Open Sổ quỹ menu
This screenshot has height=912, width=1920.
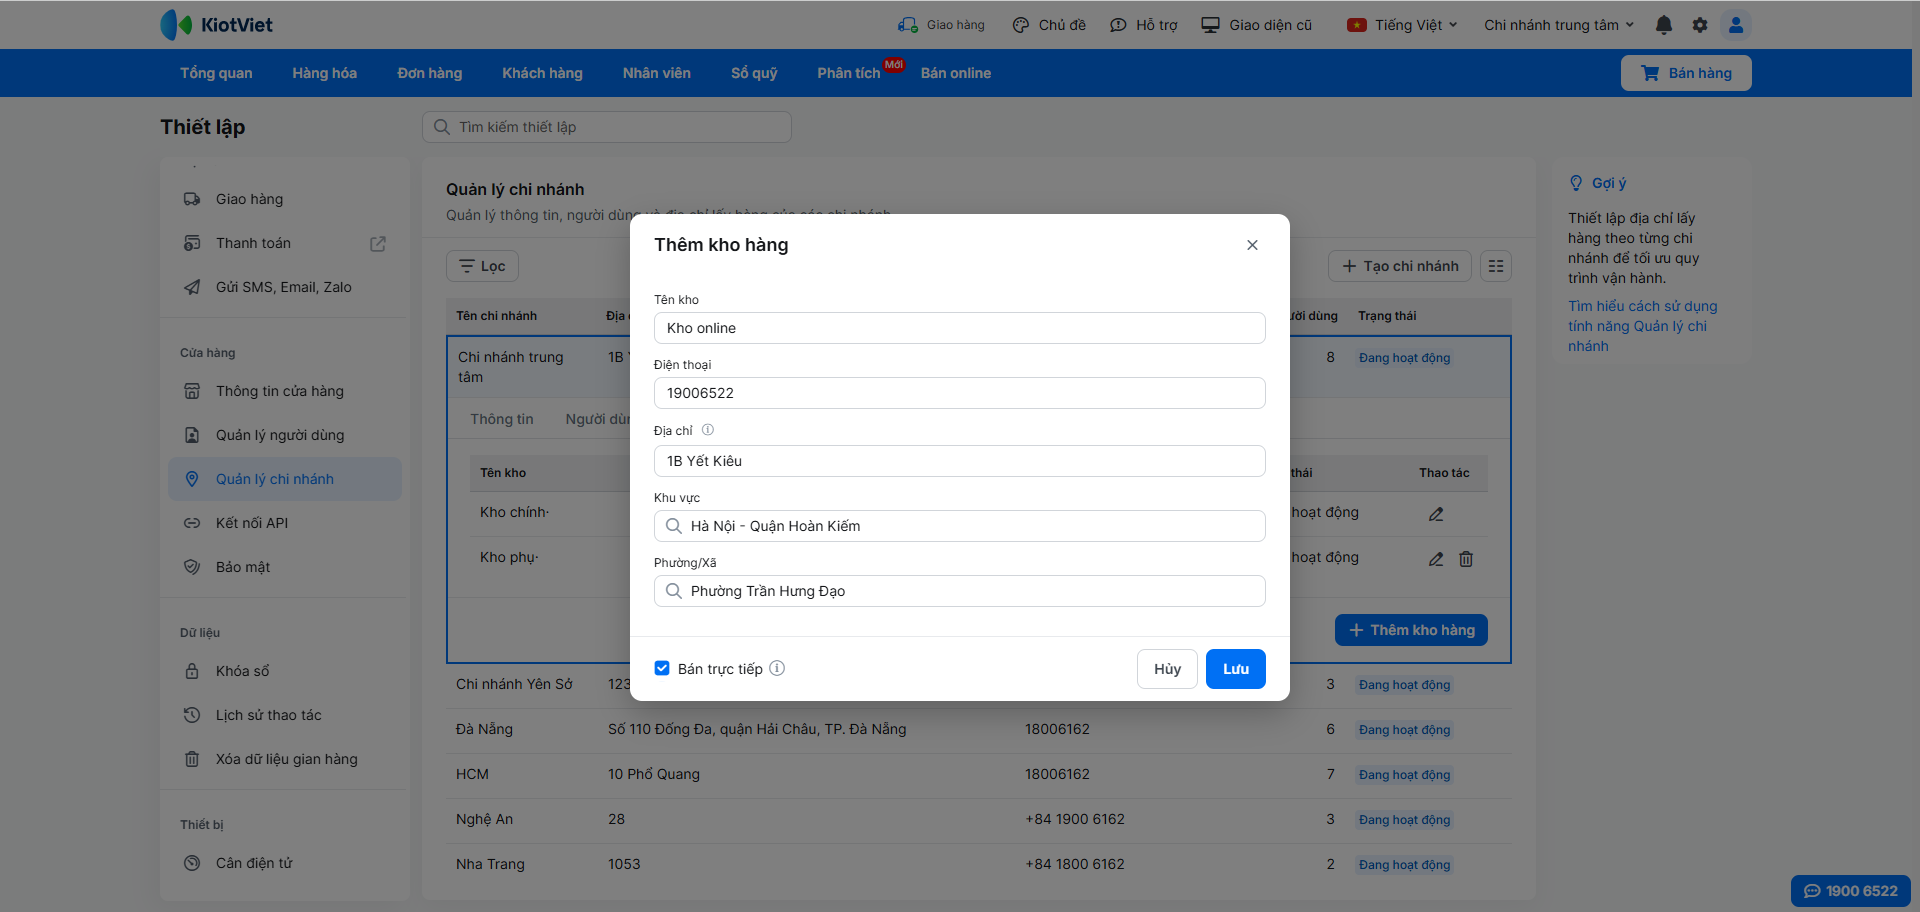(754, 73)
